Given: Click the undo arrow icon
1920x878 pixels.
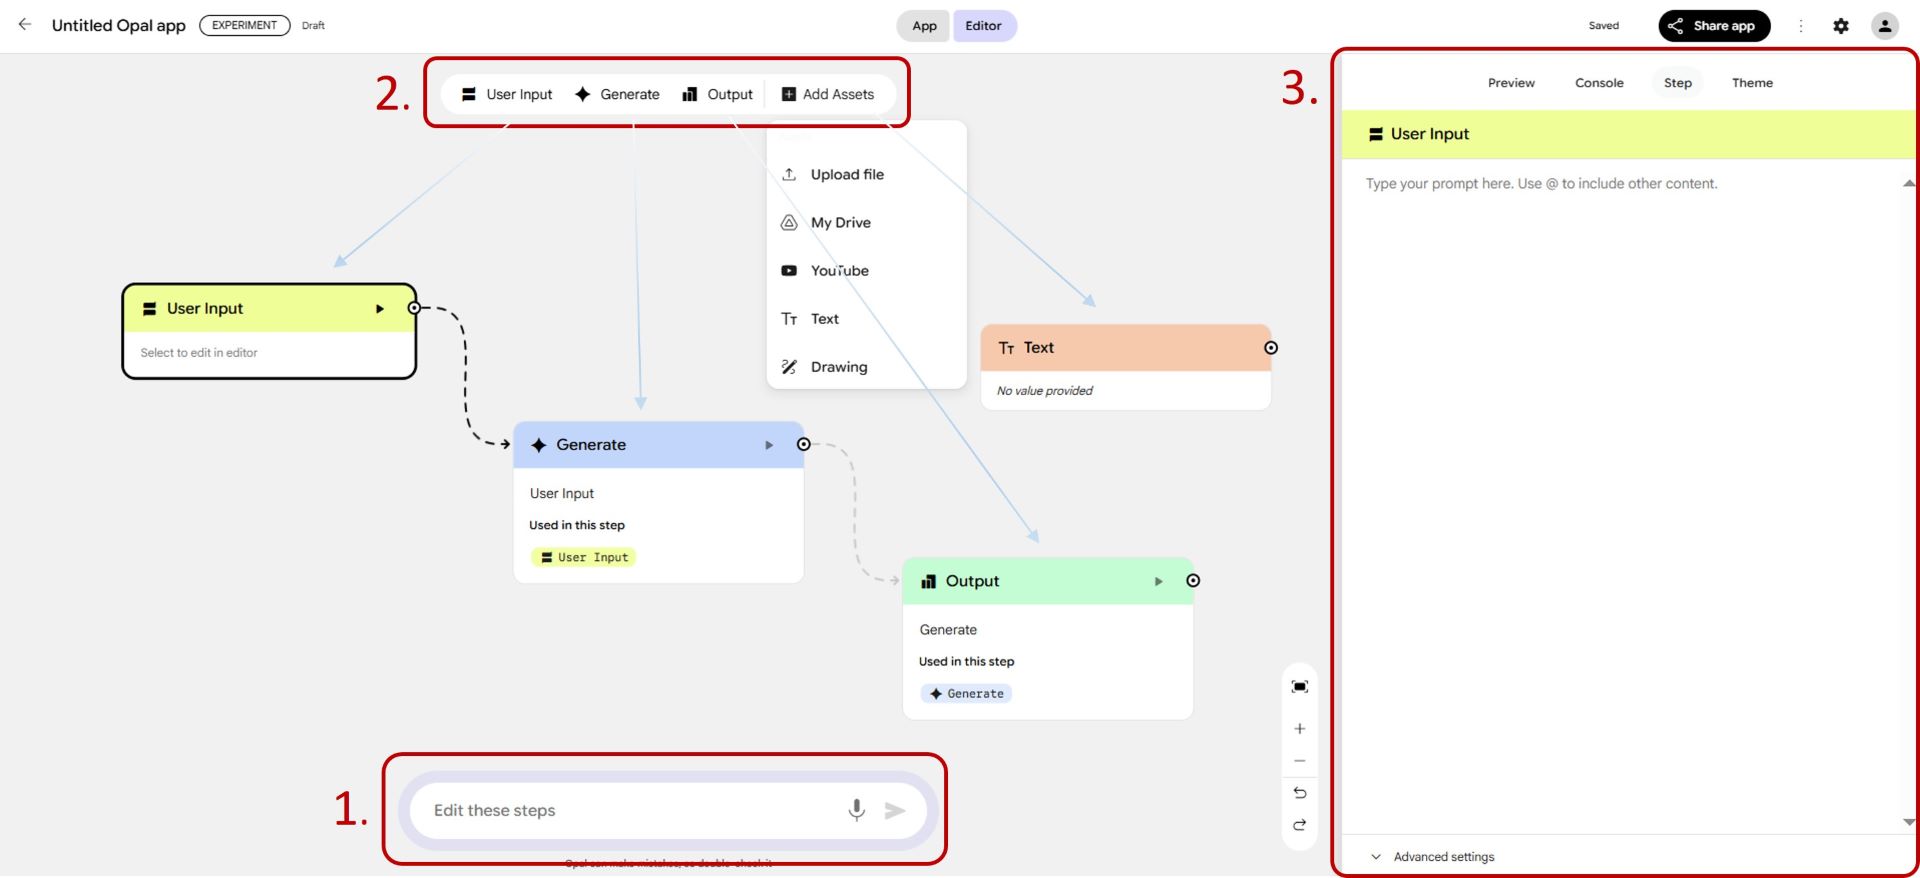Looking at the screenshot, I should (1299, 793).
